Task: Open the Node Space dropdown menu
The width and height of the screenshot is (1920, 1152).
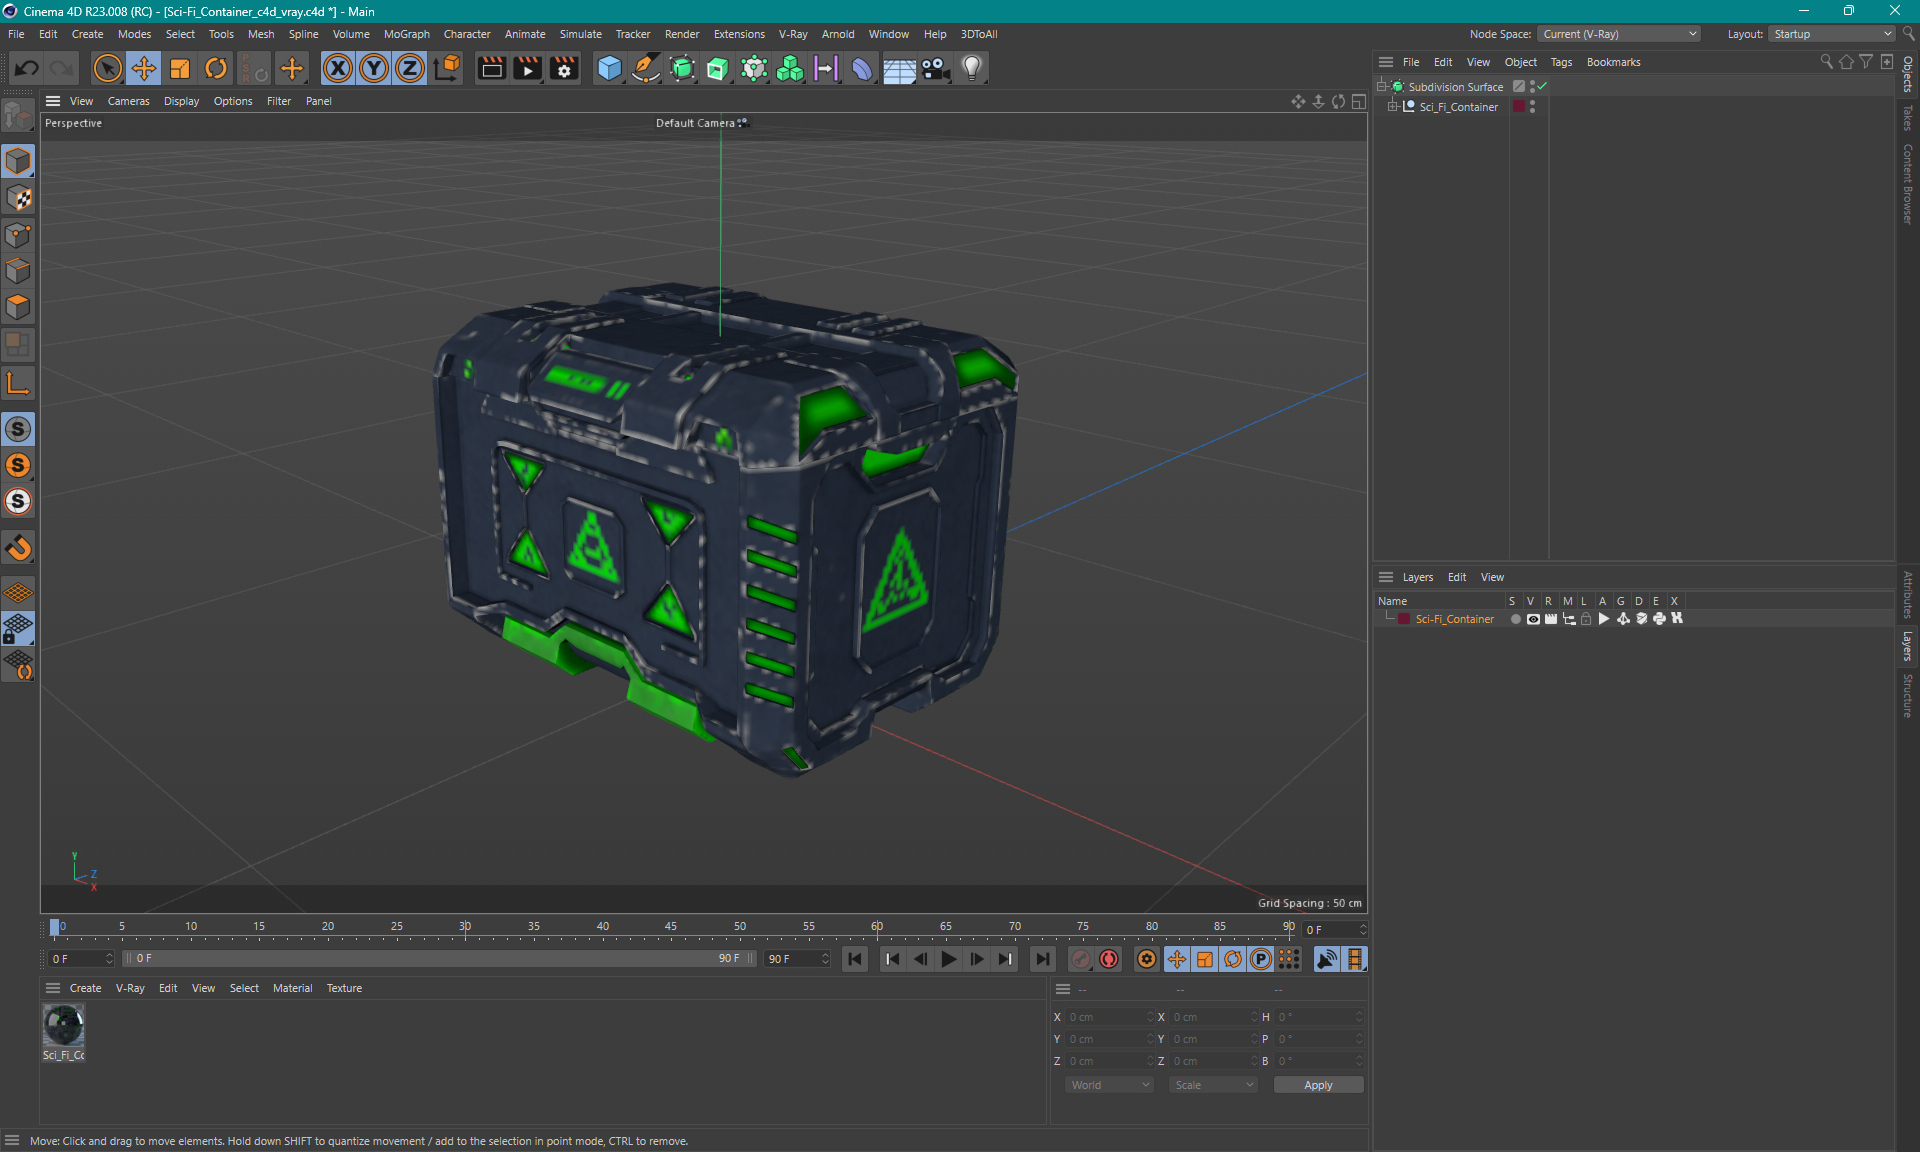Action: click(x=1625, y=33)
